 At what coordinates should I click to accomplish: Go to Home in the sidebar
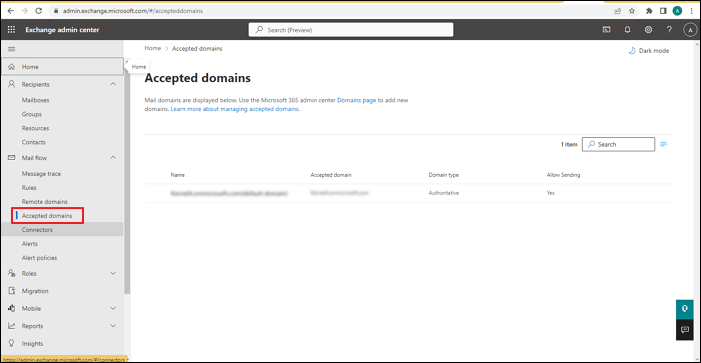click(x=62, y=67)
